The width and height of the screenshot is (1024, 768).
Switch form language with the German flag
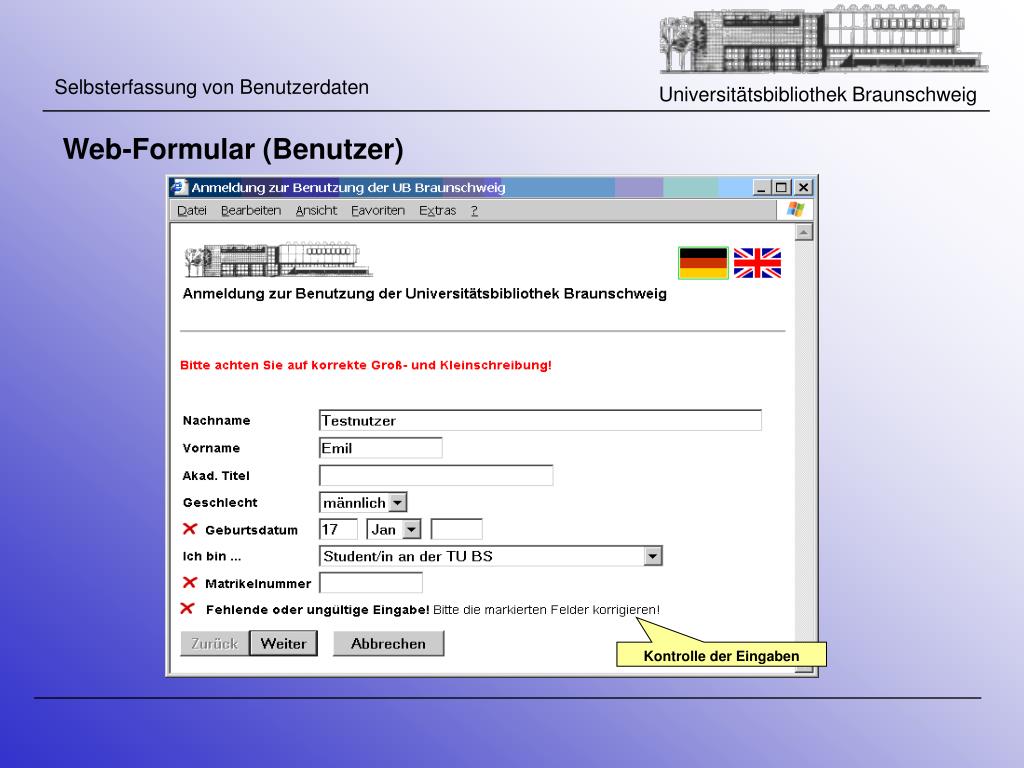tap(703, 263)
